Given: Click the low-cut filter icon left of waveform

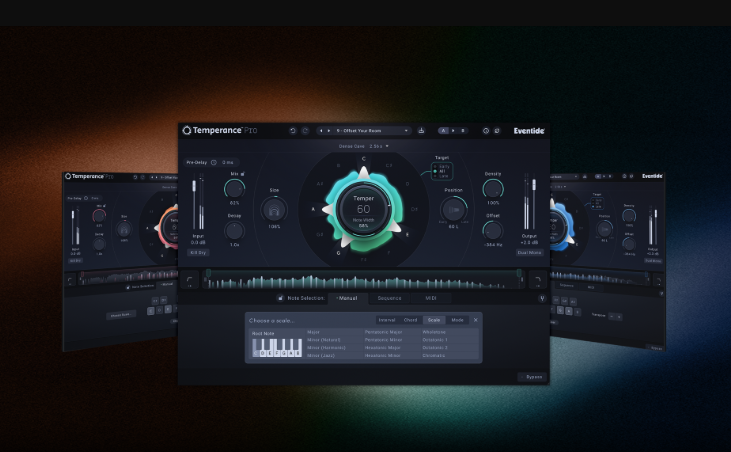Looking at the screenshot, I should 190,280.
